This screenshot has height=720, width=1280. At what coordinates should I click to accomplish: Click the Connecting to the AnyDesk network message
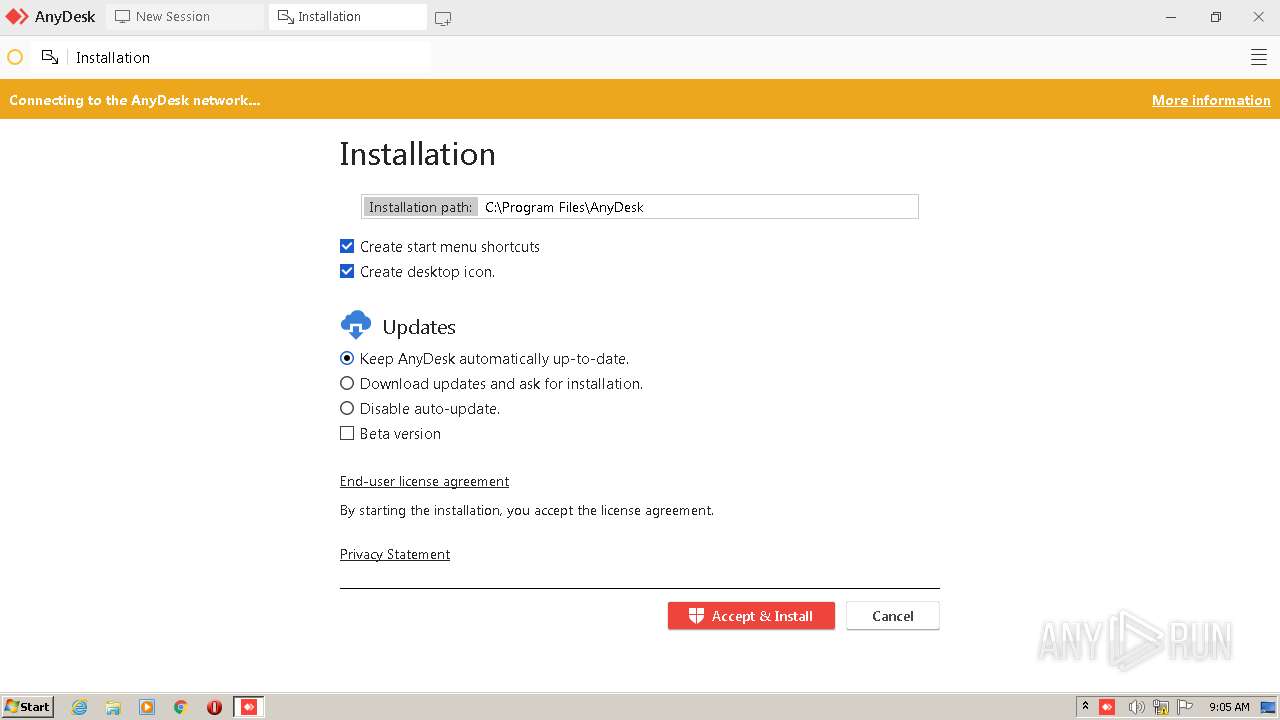click(x=134, y=100)
